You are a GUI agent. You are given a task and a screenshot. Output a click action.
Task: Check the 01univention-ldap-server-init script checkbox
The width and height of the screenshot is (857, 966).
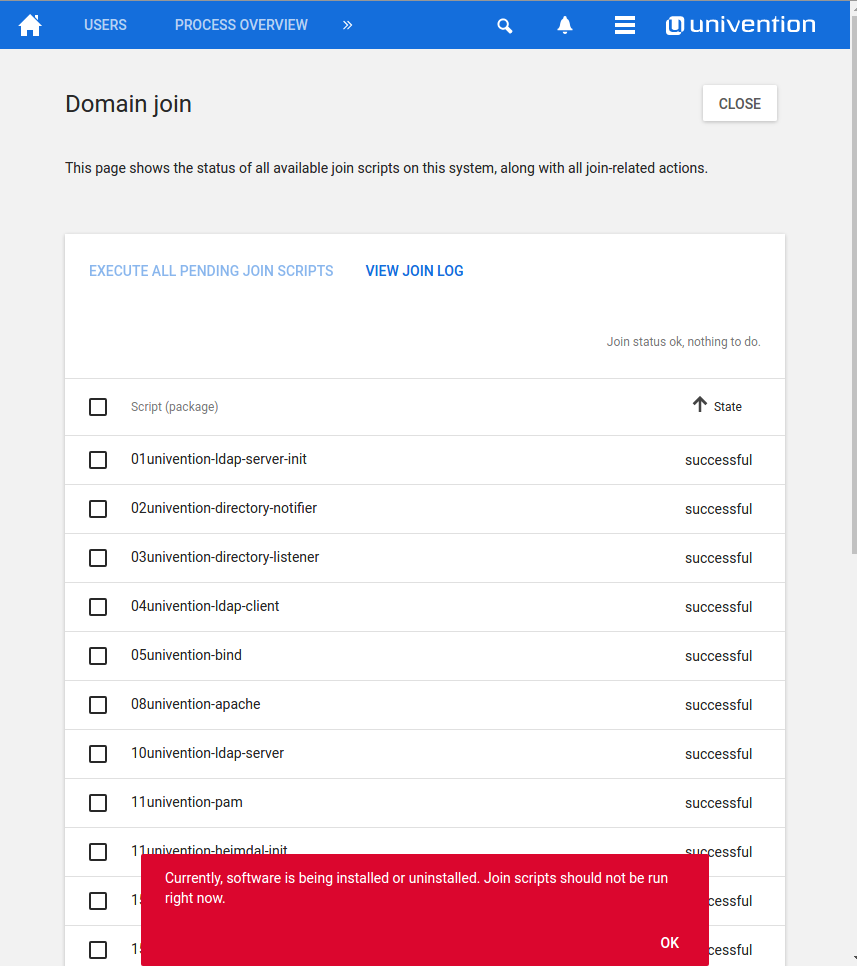[x=98, y=460]
